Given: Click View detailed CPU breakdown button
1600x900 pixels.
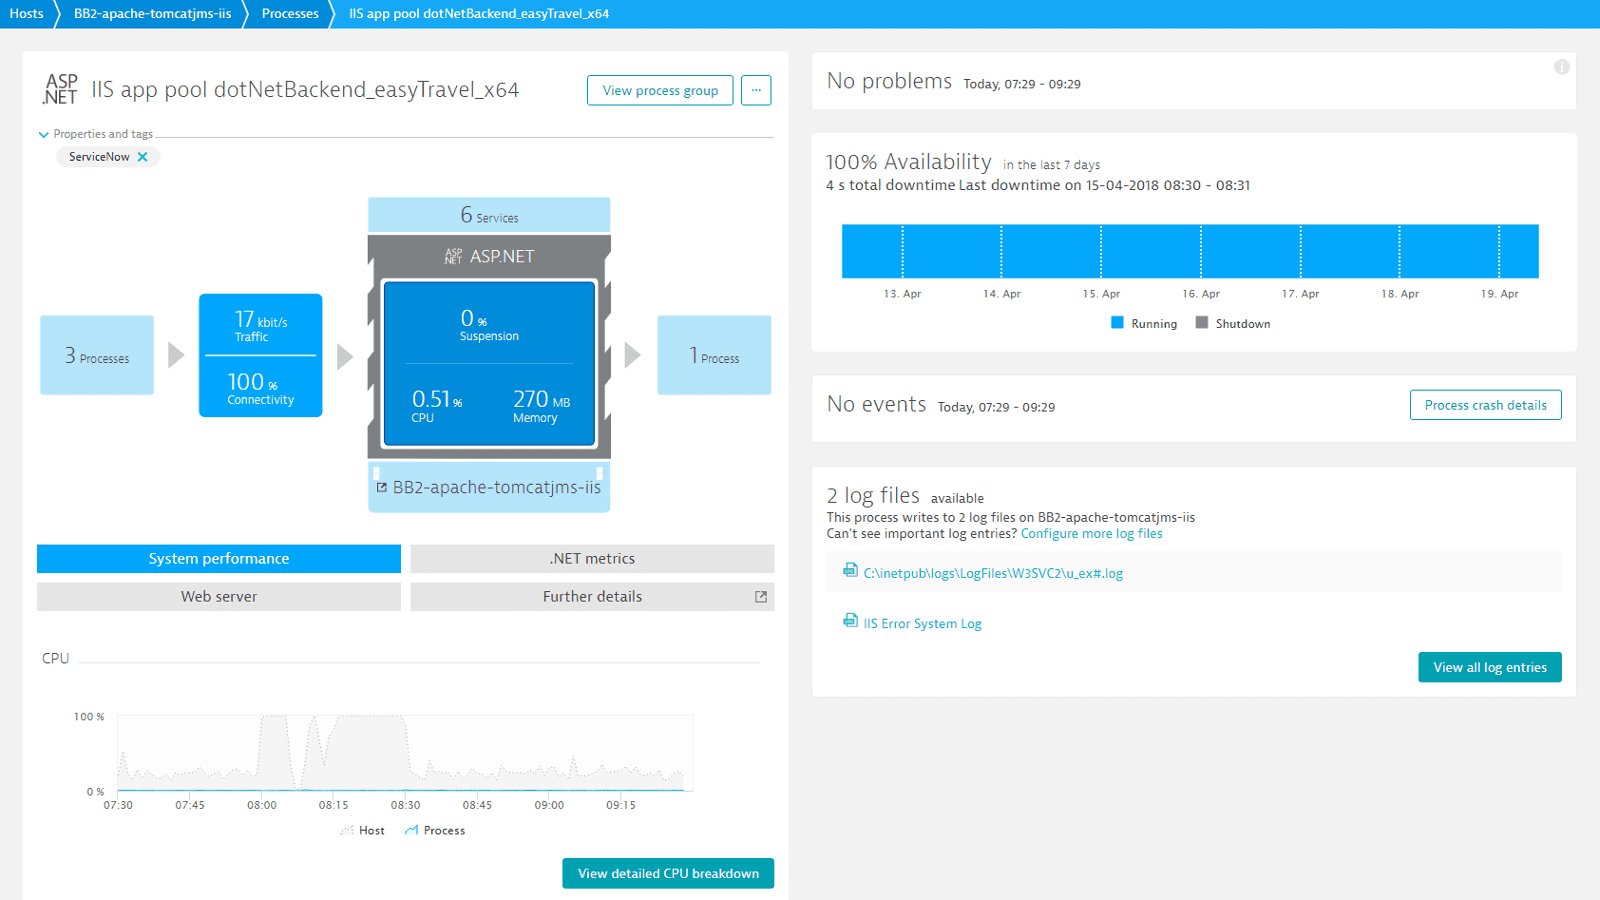Looking at the screenshot, I should [x=668, y=873].
